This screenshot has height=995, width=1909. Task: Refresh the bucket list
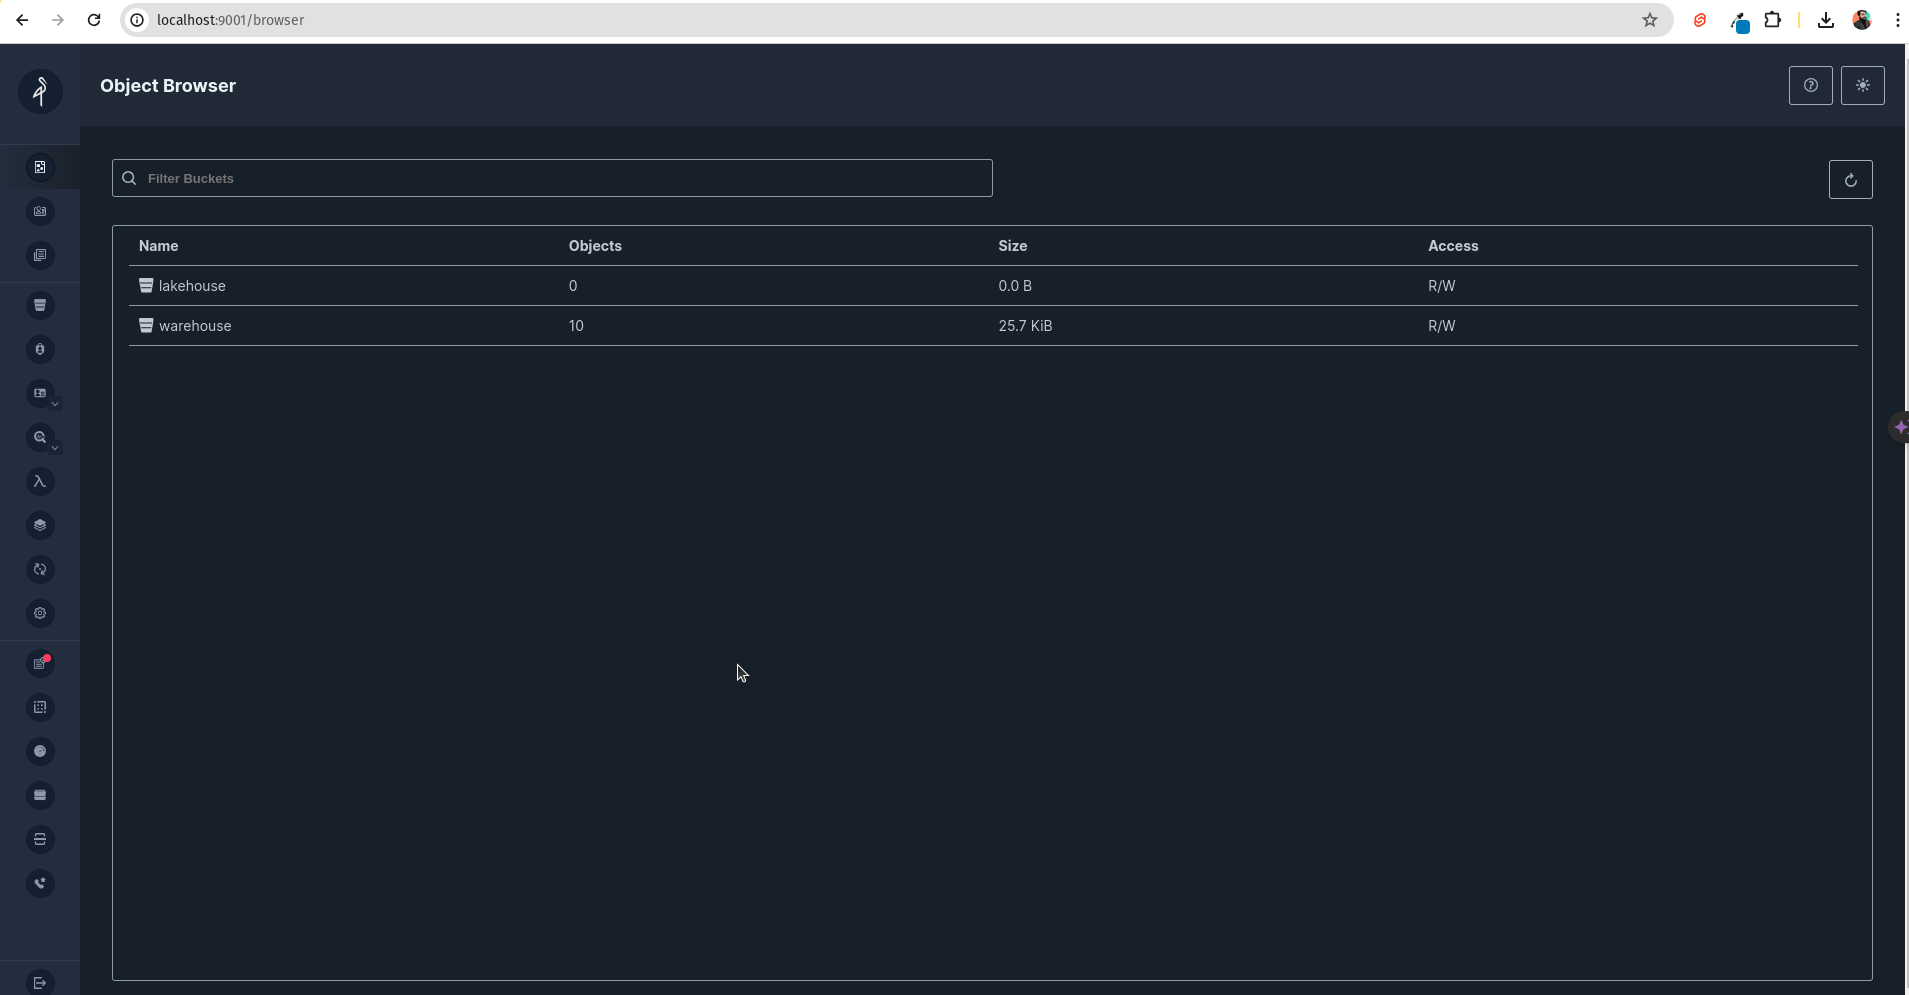[x=1852, y=178]
